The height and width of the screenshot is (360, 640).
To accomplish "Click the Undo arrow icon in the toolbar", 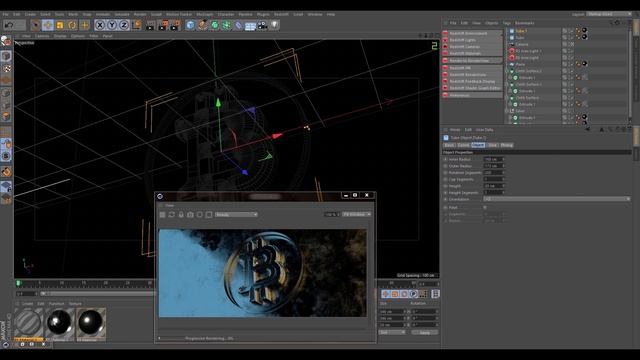I will [9, 25].
